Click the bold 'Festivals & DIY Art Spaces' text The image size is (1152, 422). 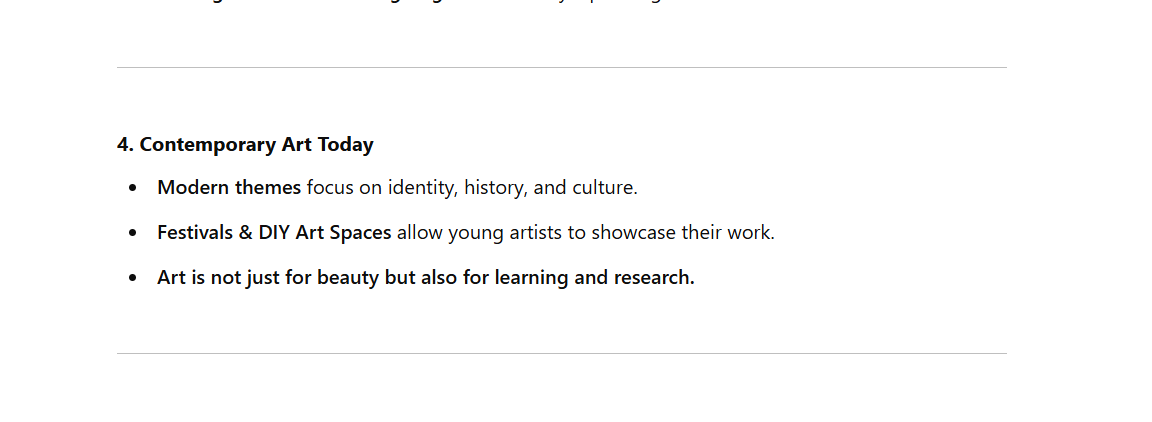[274, 233]
